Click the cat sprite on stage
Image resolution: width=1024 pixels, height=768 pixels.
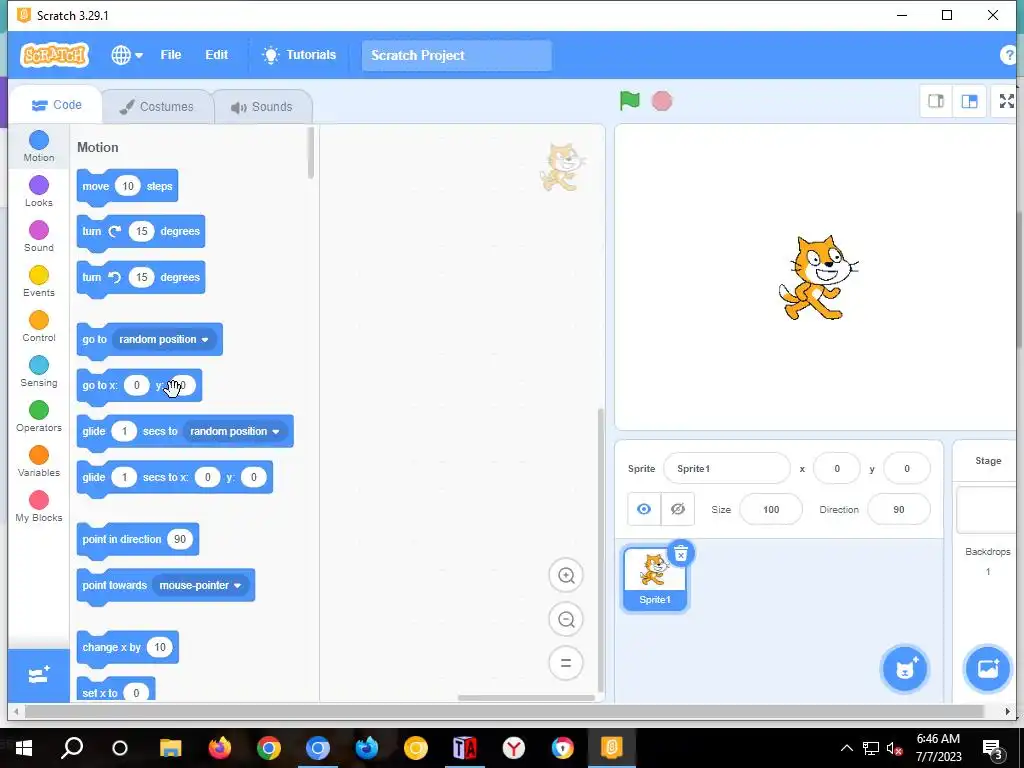(818, 278)
